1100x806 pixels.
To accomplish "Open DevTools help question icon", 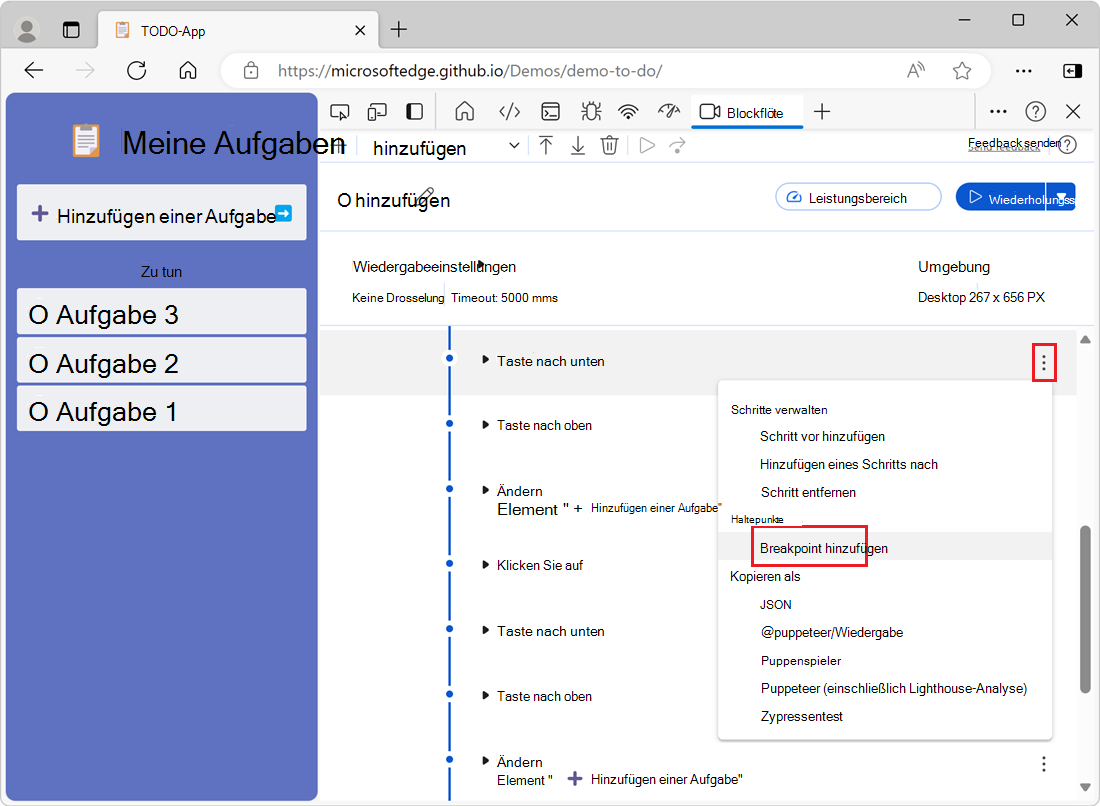I will click(1035, 112).
